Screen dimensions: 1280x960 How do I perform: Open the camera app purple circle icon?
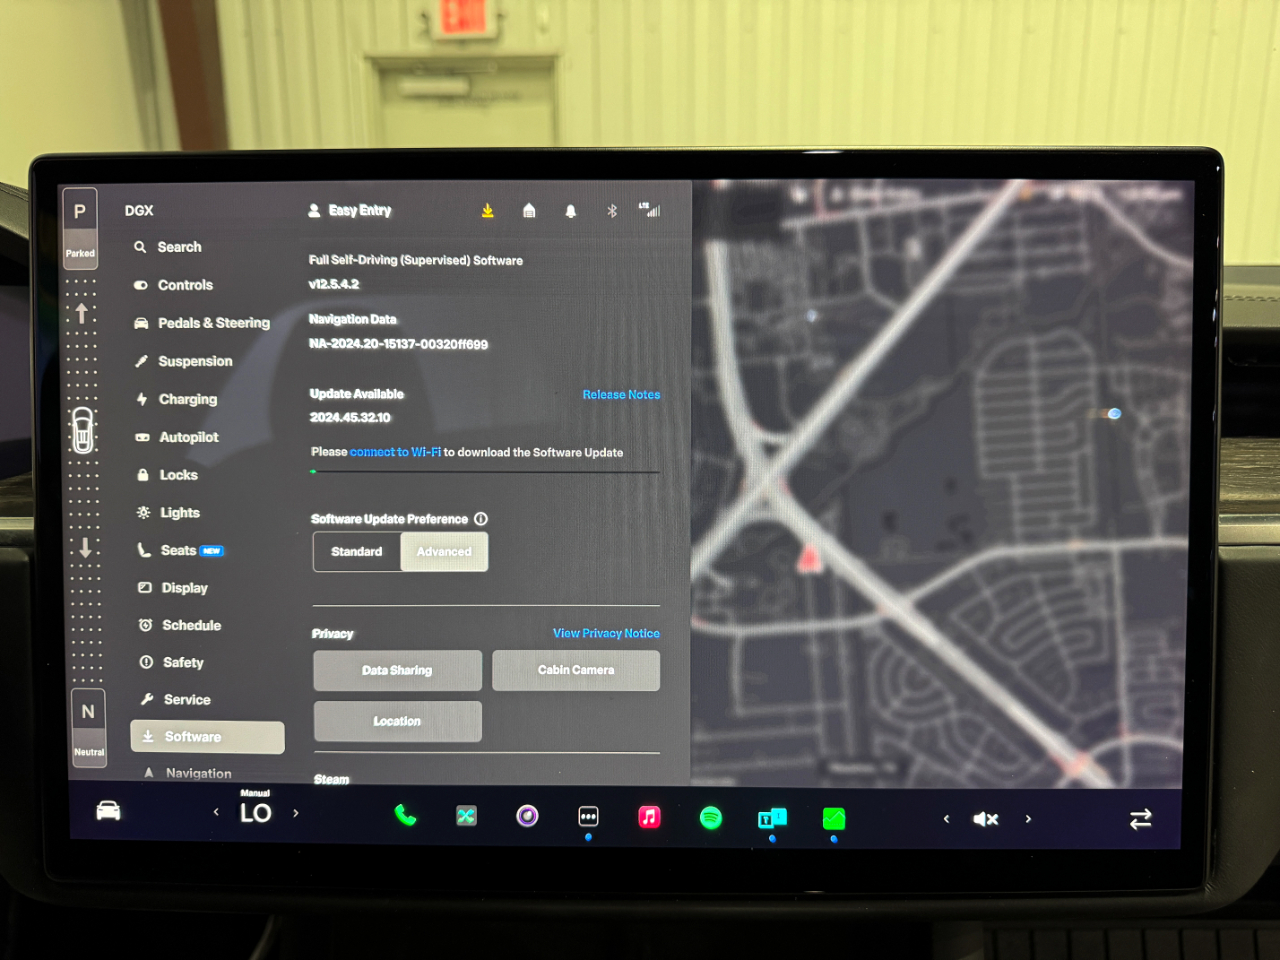(527, 816)
